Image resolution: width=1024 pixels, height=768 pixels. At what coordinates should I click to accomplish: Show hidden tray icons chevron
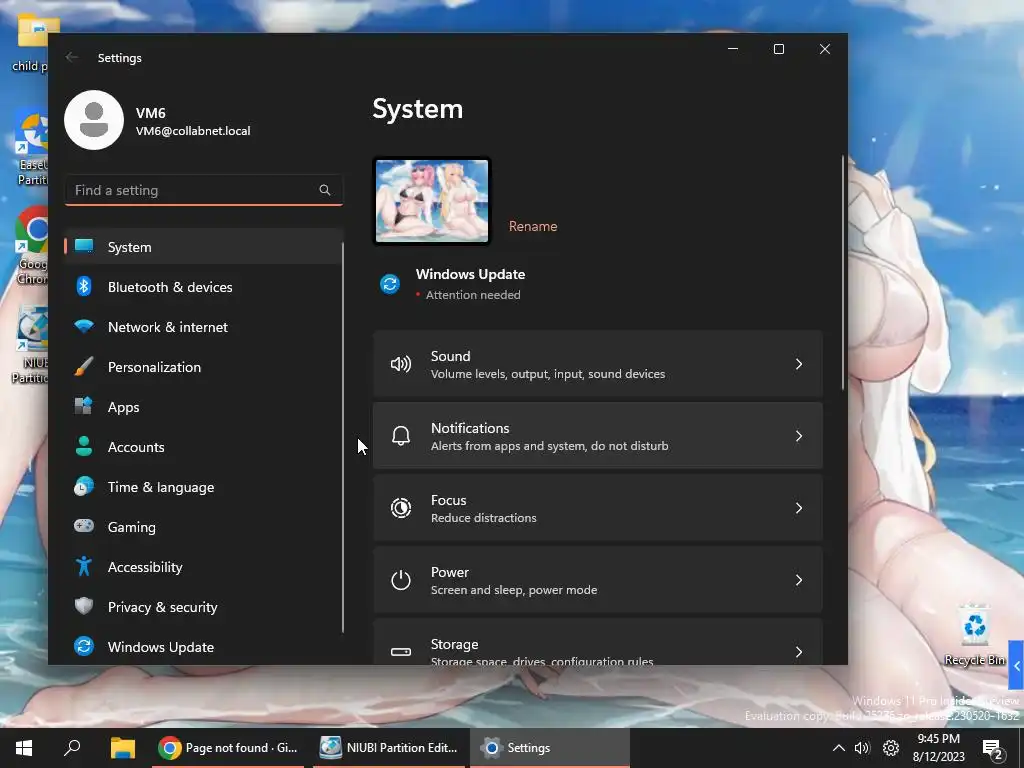pyautogui.click(x=839, y=748)
